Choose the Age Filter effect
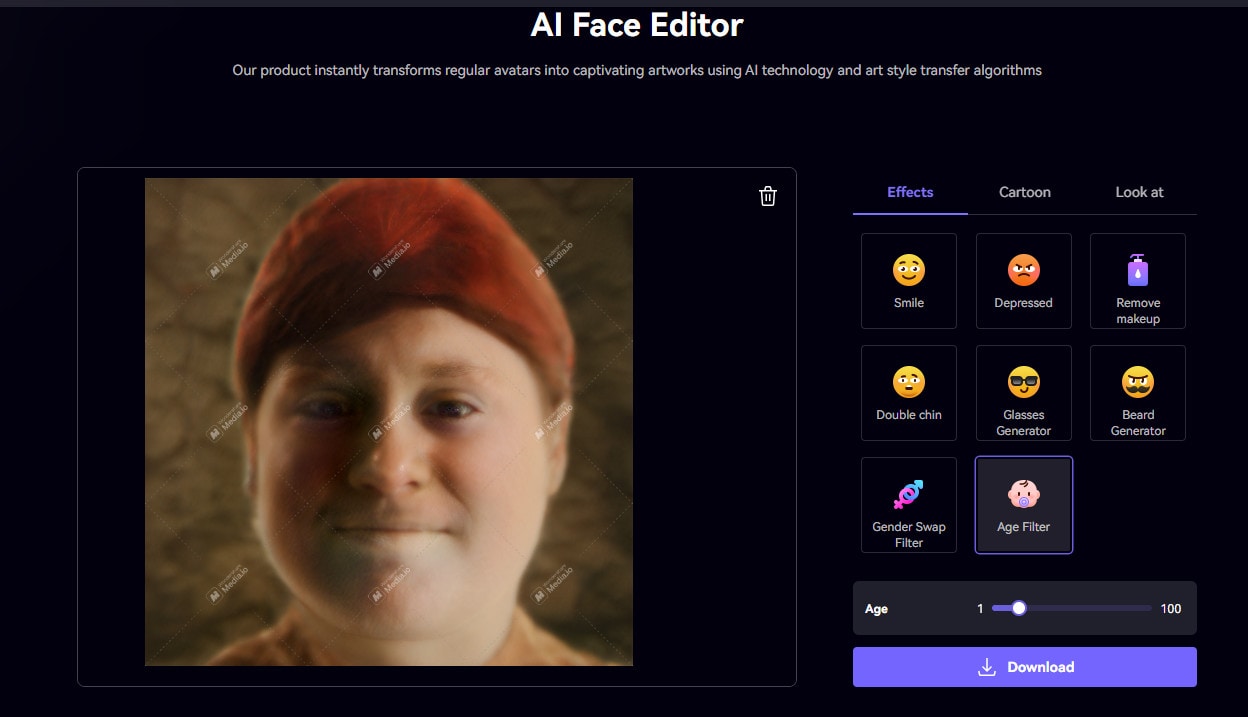The width and height of the screenshot is (1248, 717). tap(1023, 505)
